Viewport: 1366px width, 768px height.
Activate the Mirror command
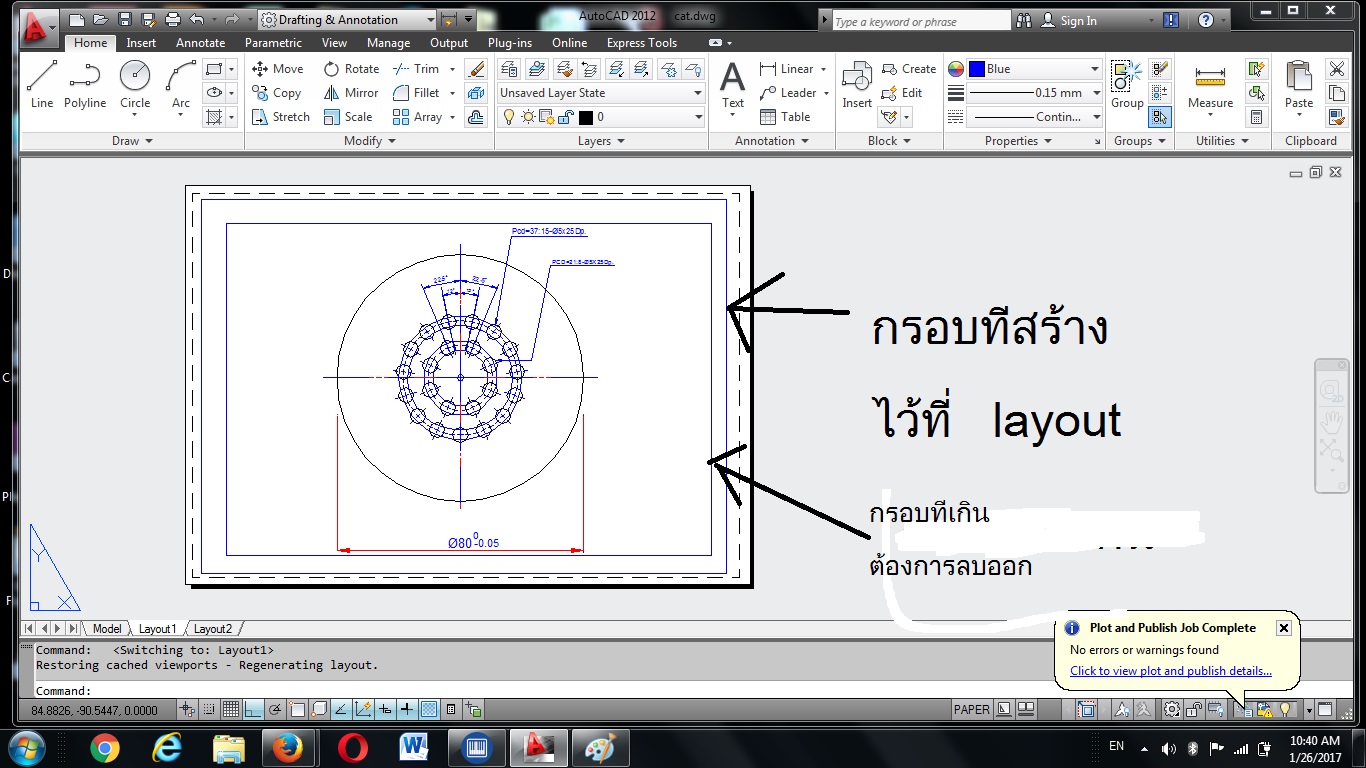[x=351, y=93]
